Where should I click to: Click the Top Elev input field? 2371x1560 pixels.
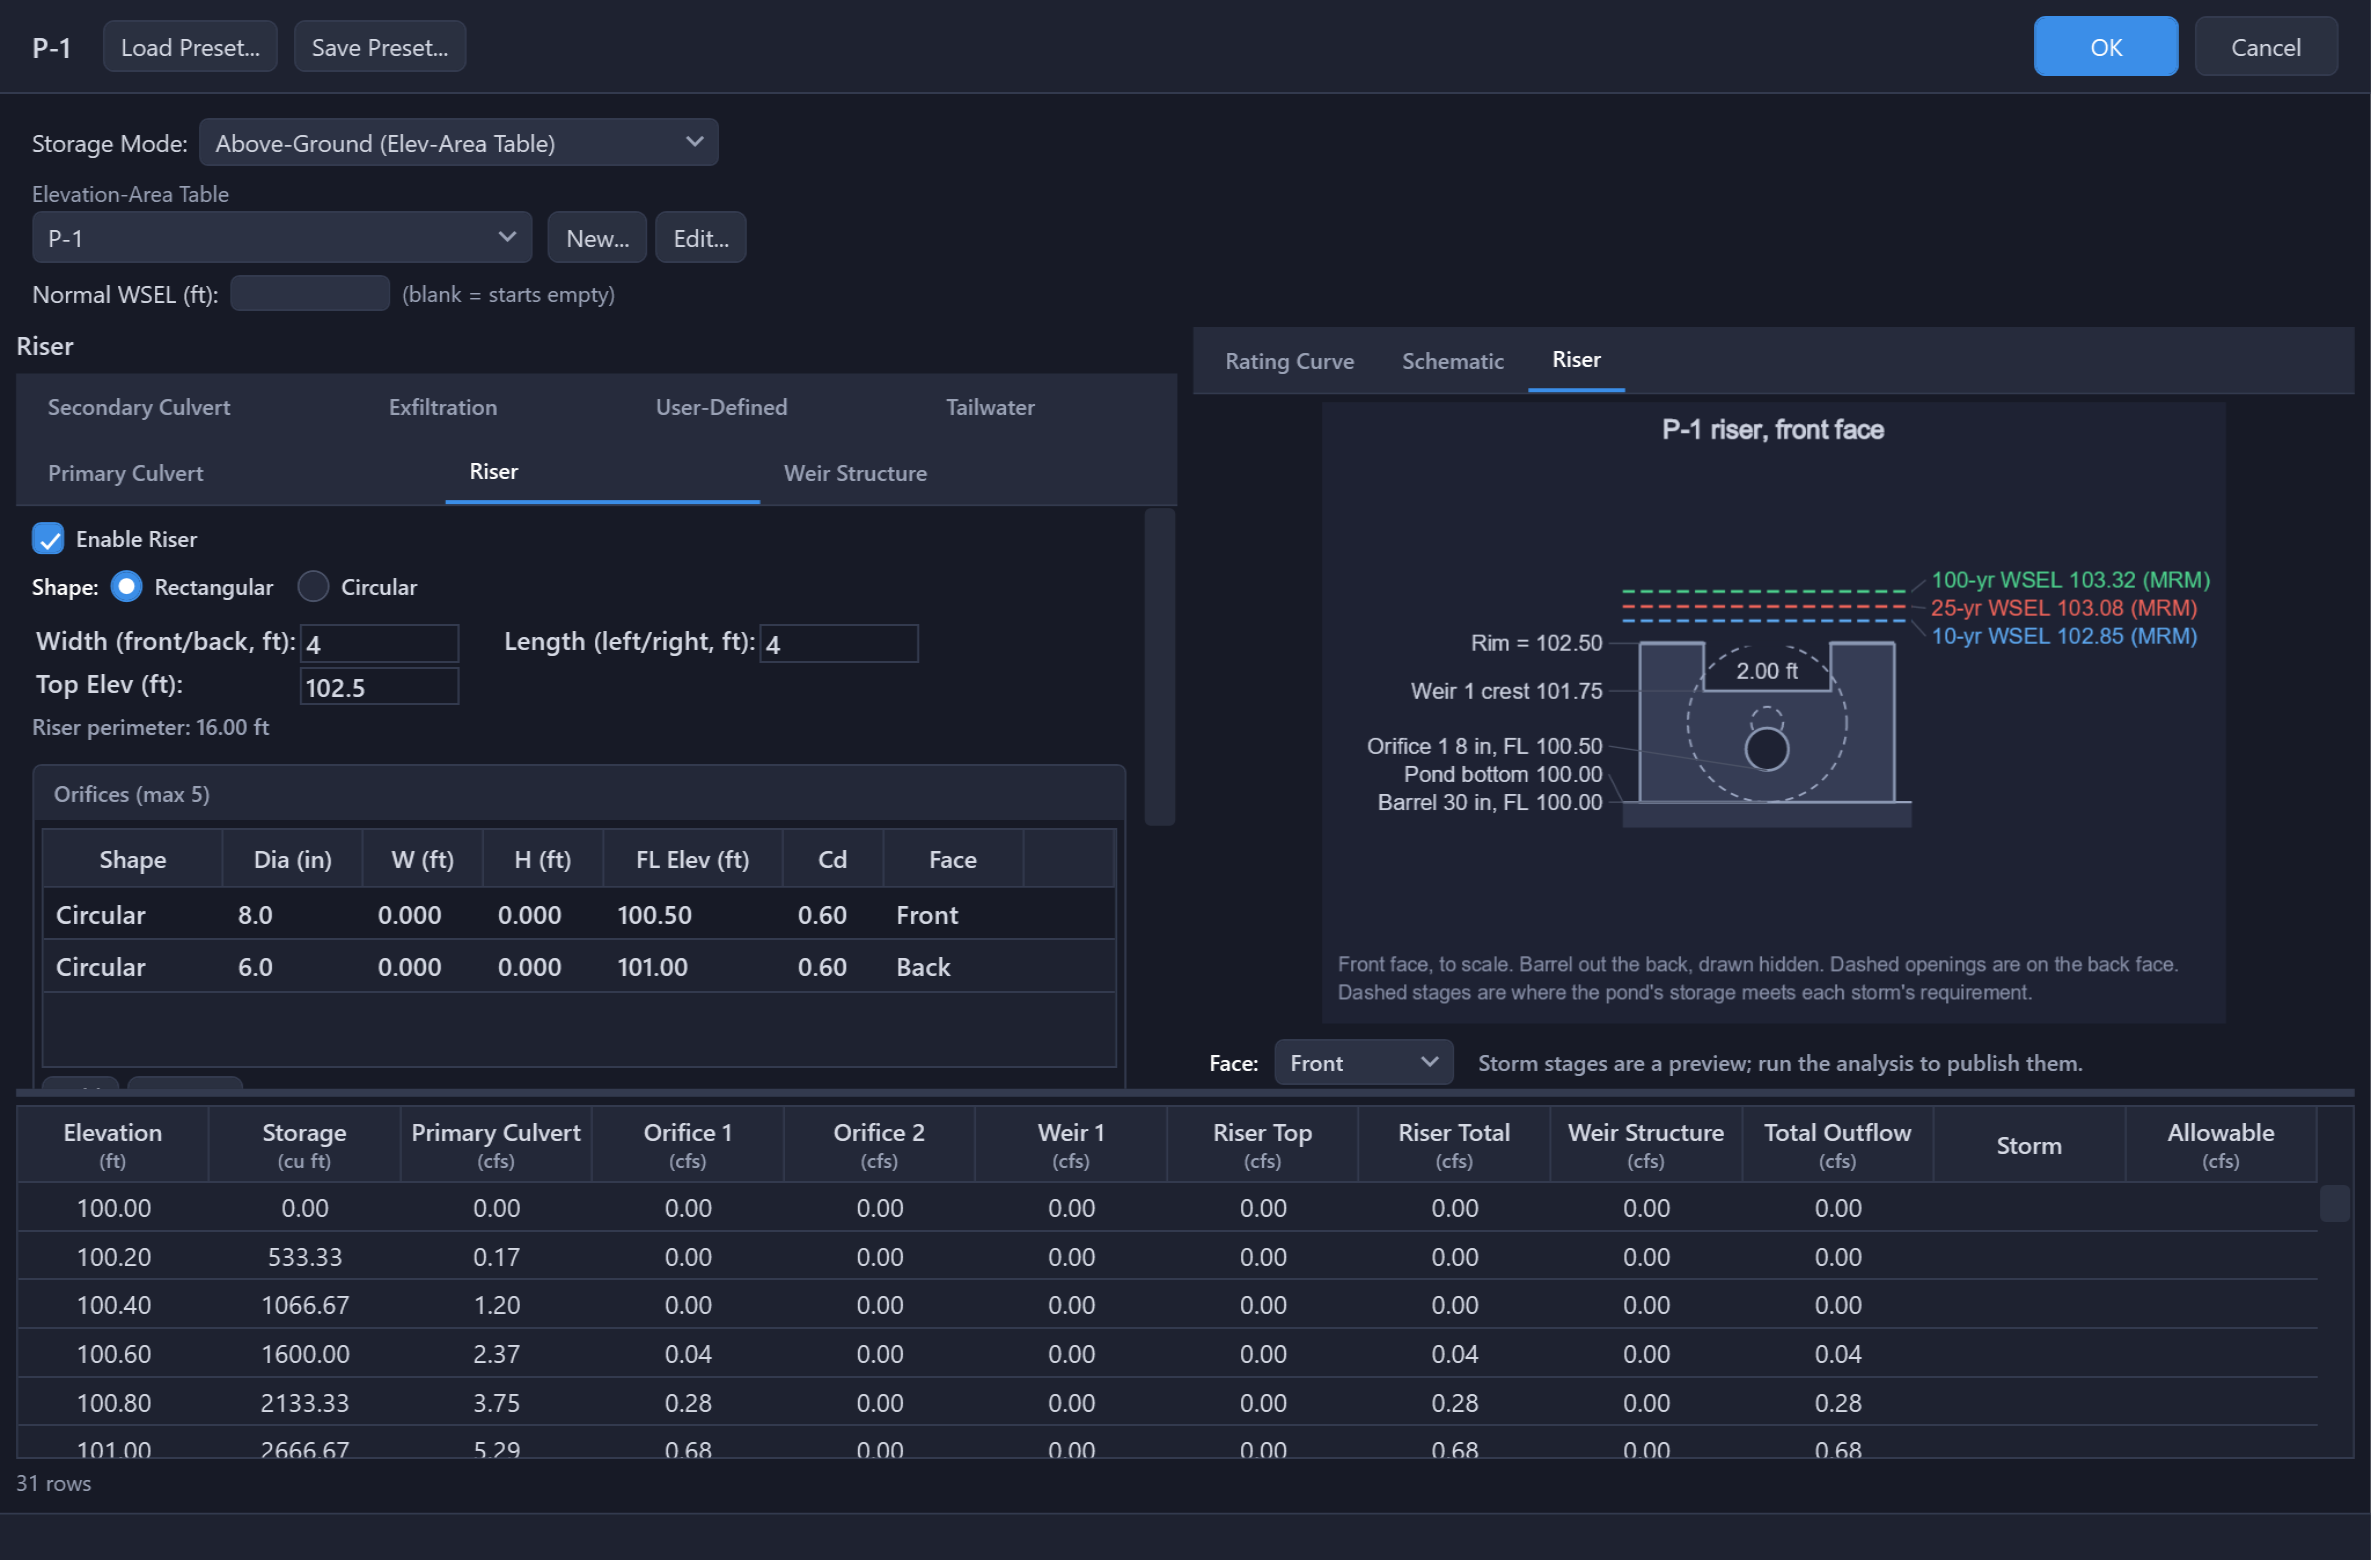(379, 687)
